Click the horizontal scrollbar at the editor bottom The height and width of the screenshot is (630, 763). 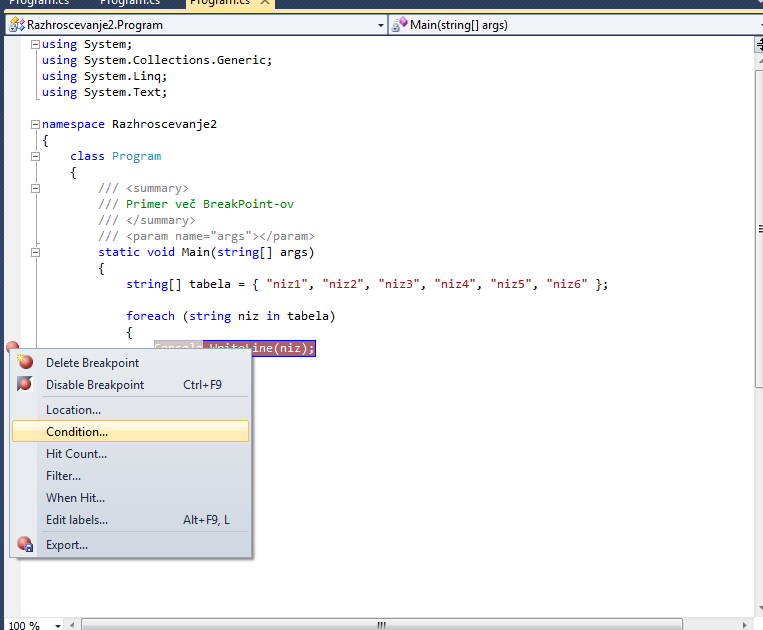coord(380,624)
